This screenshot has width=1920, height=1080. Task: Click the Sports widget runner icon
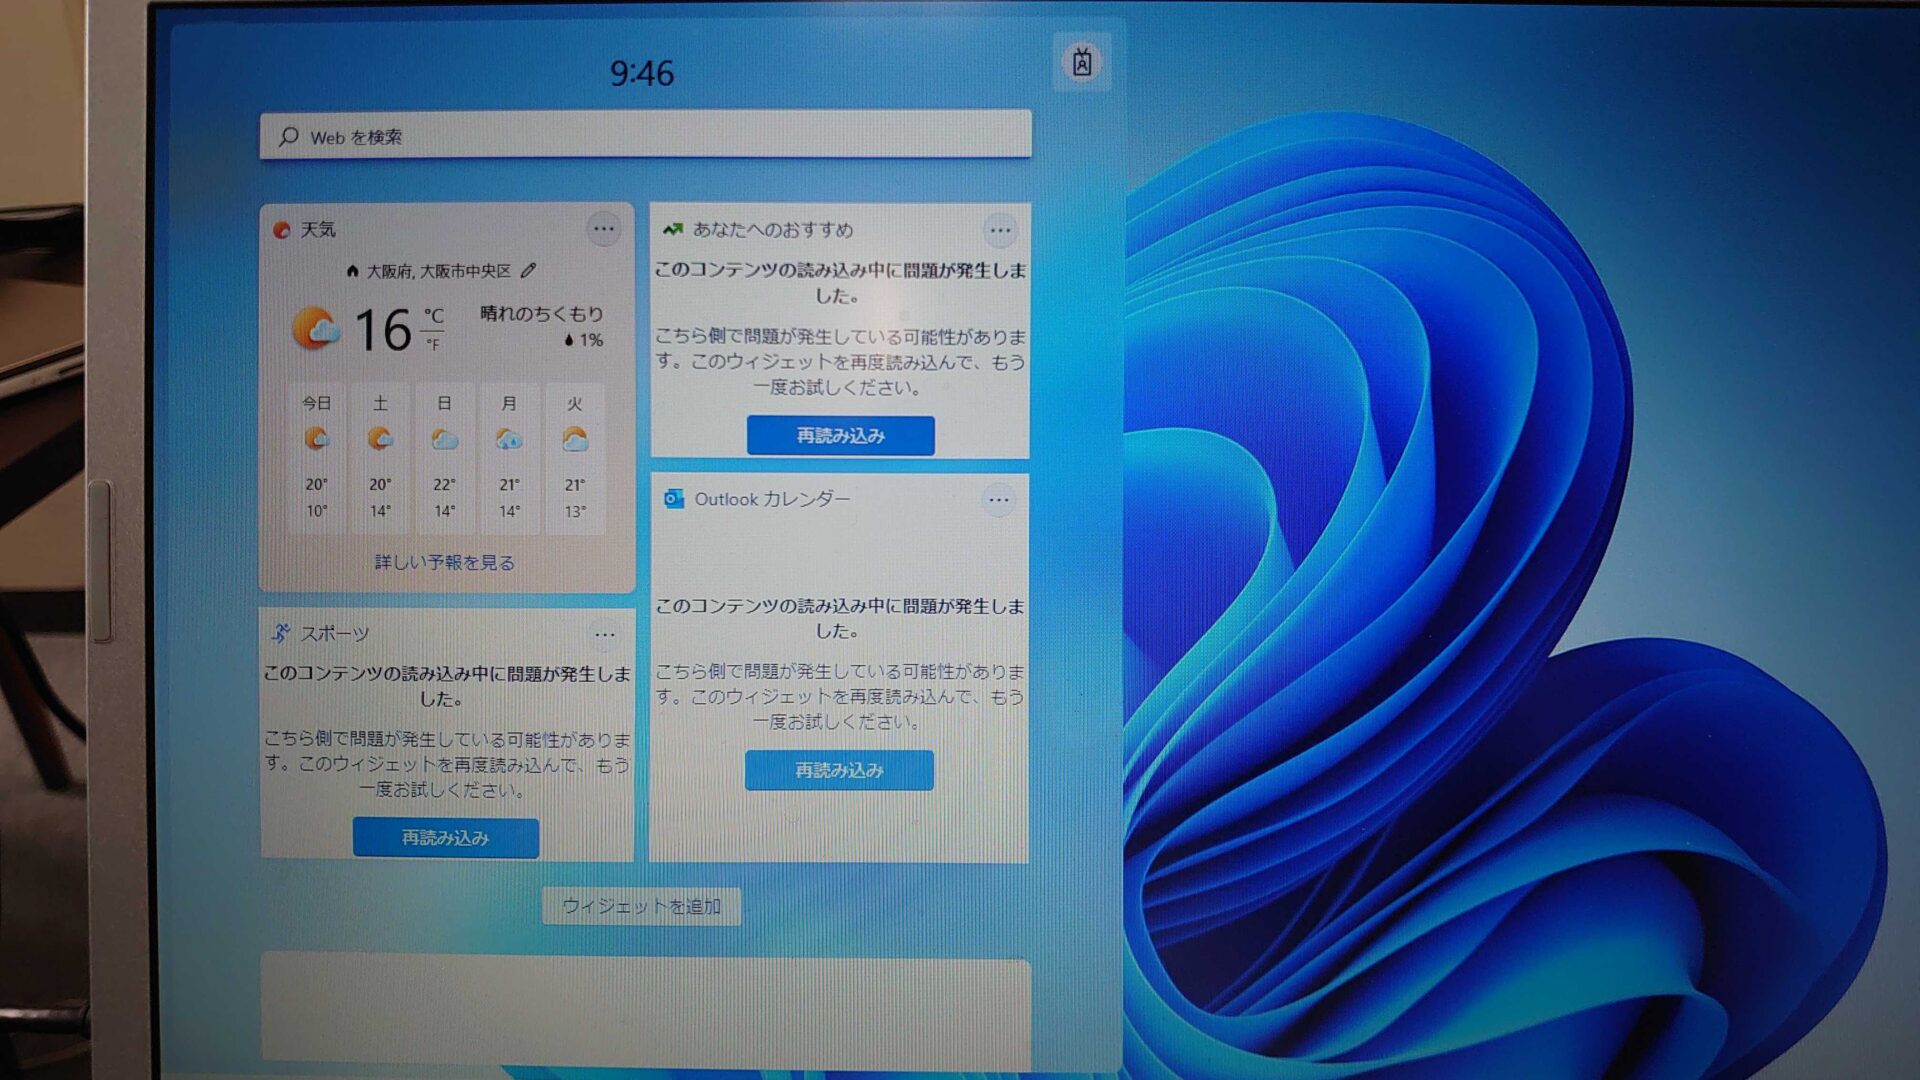coord(281,633)
